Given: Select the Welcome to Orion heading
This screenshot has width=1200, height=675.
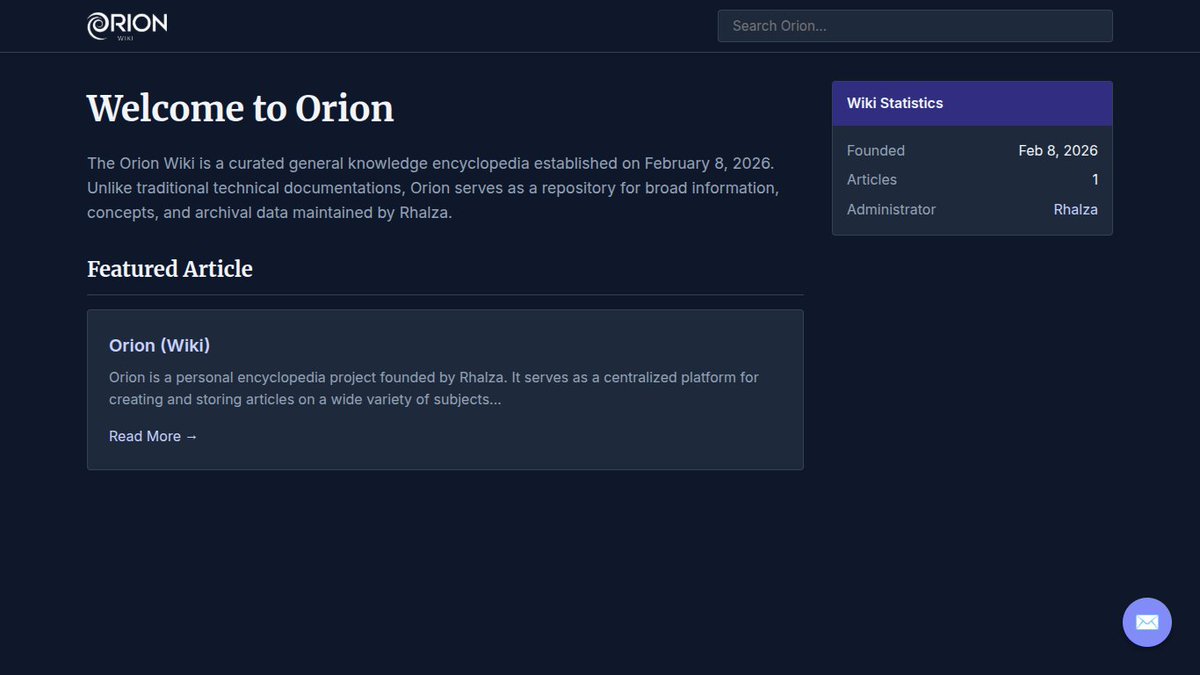Looking at the screenshot, I should click(x=240, y=108).
